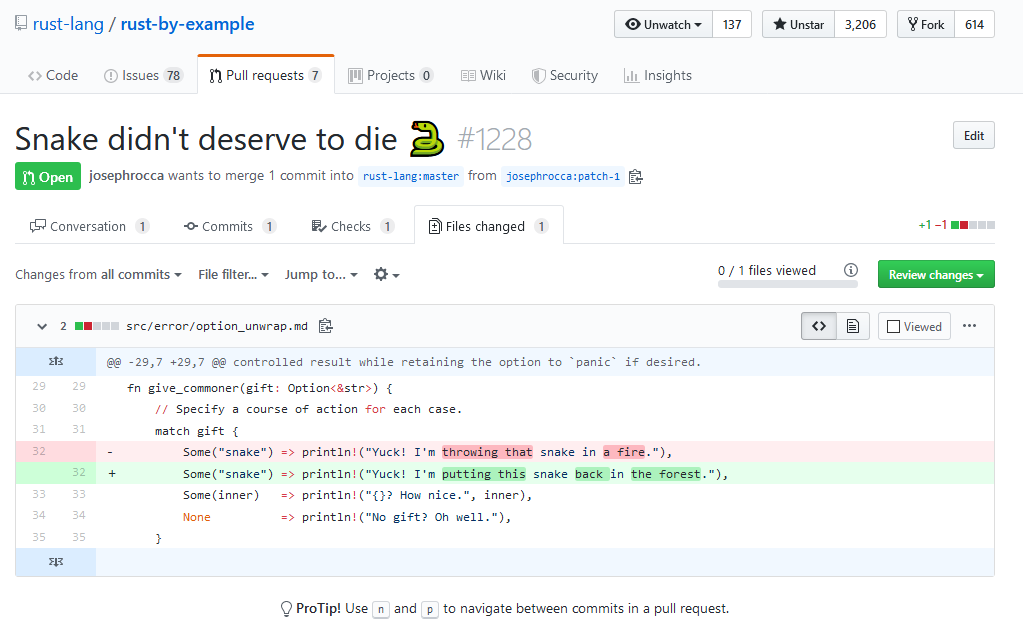Click the Fork button
1023x630 pixels.
(x=926, y=24)
